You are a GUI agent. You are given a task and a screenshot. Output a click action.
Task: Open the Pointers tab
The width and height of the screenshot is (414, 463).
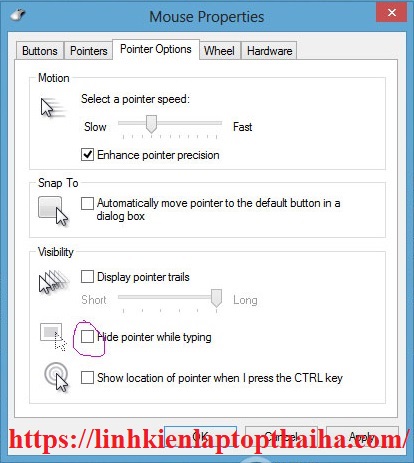pyautogui.click(x=89, y=51)
